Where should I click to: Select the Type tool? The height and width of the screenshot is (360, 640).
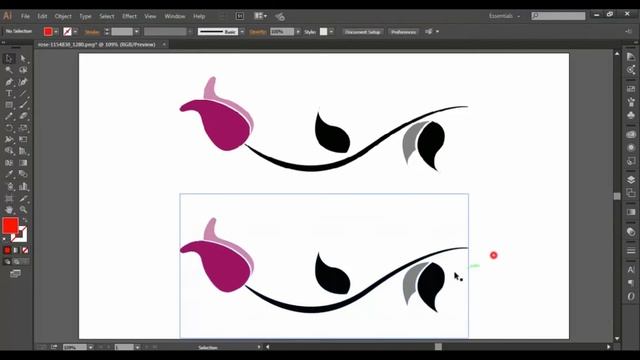coord(9,93)
